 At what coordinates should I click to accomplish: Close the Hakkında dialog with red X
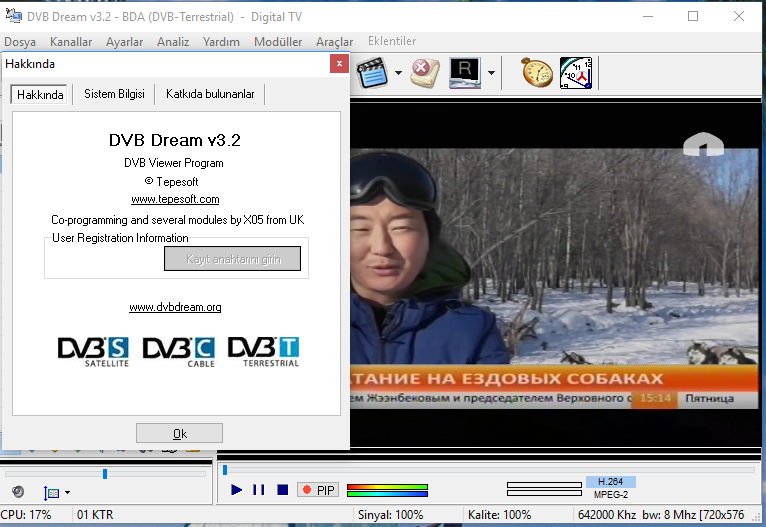point(339,63)
